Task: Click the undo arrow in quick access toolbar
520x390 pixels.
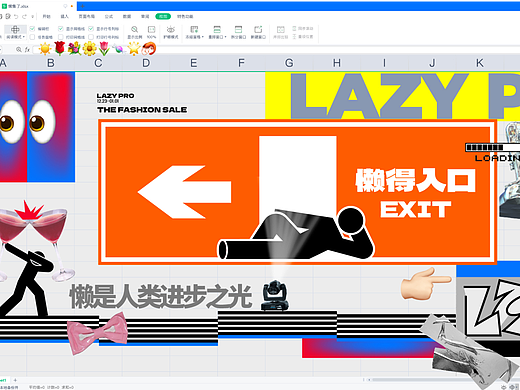Action: click(16, 16)
